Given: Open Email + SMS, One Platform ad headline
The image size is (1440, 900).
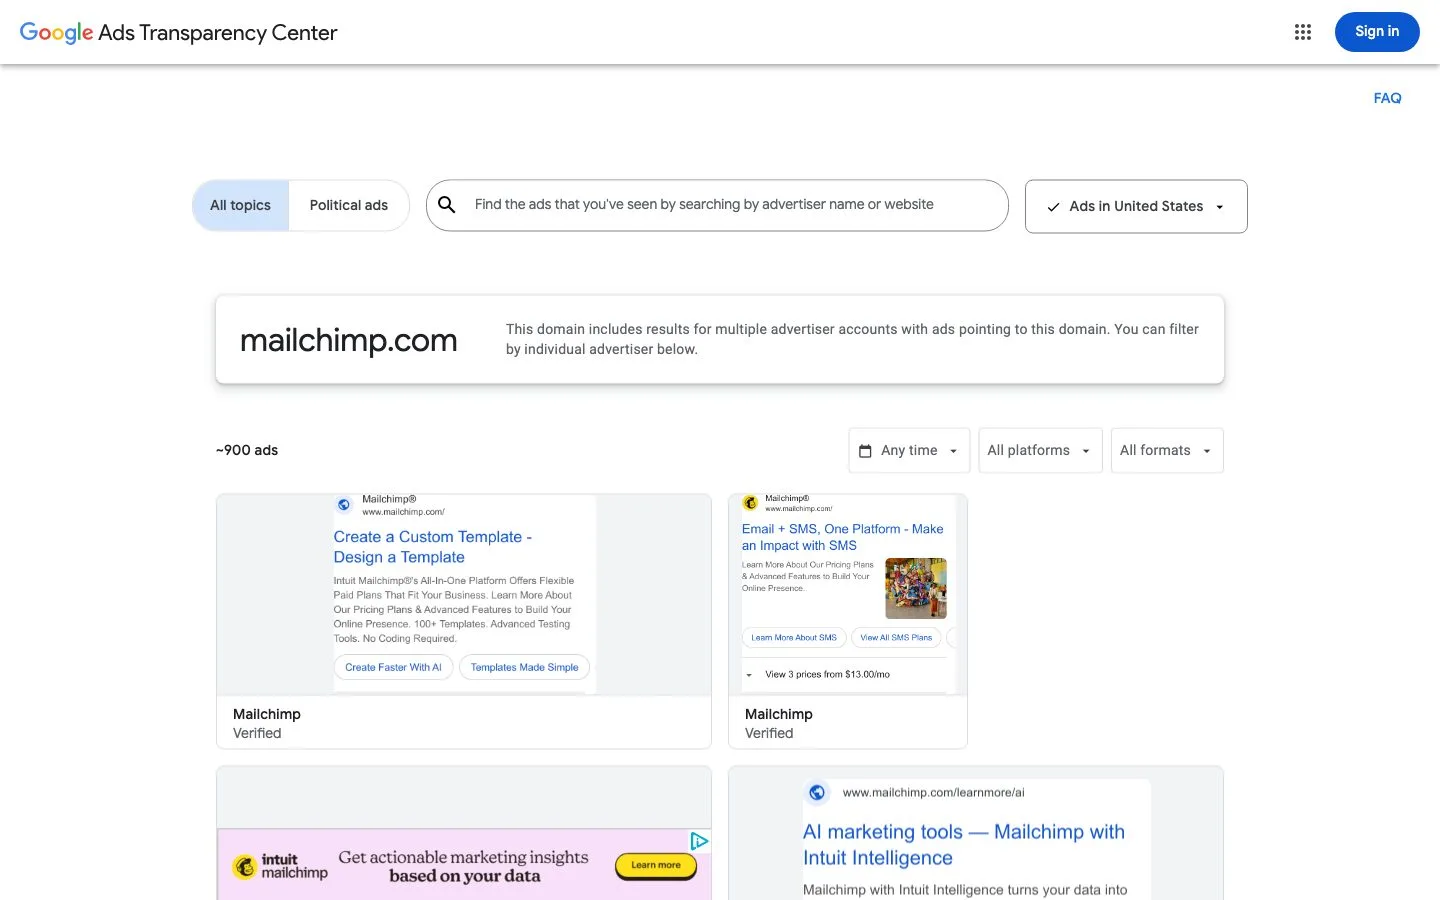Looking at the screenshot, I should pos(842,537).
